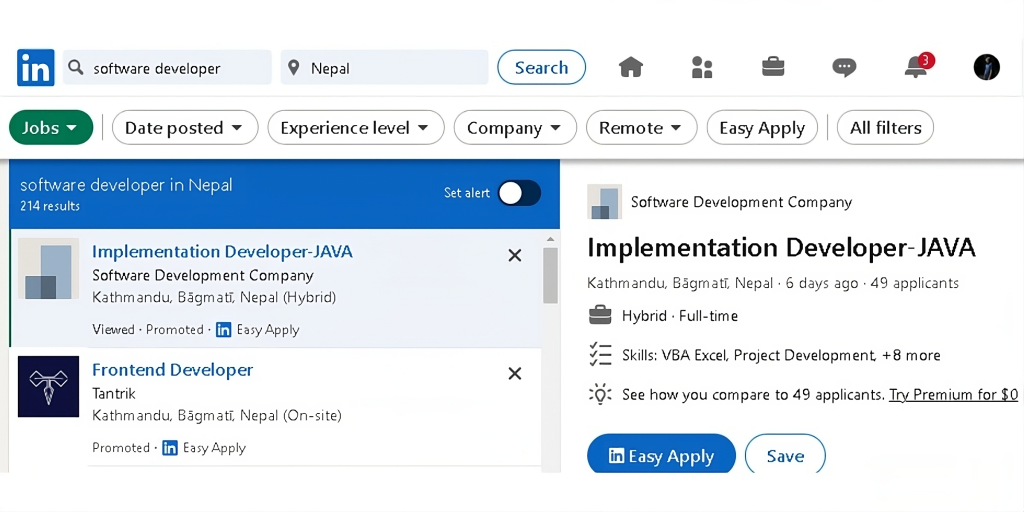Open the Notifications bell icon

[x=916, y=67]
